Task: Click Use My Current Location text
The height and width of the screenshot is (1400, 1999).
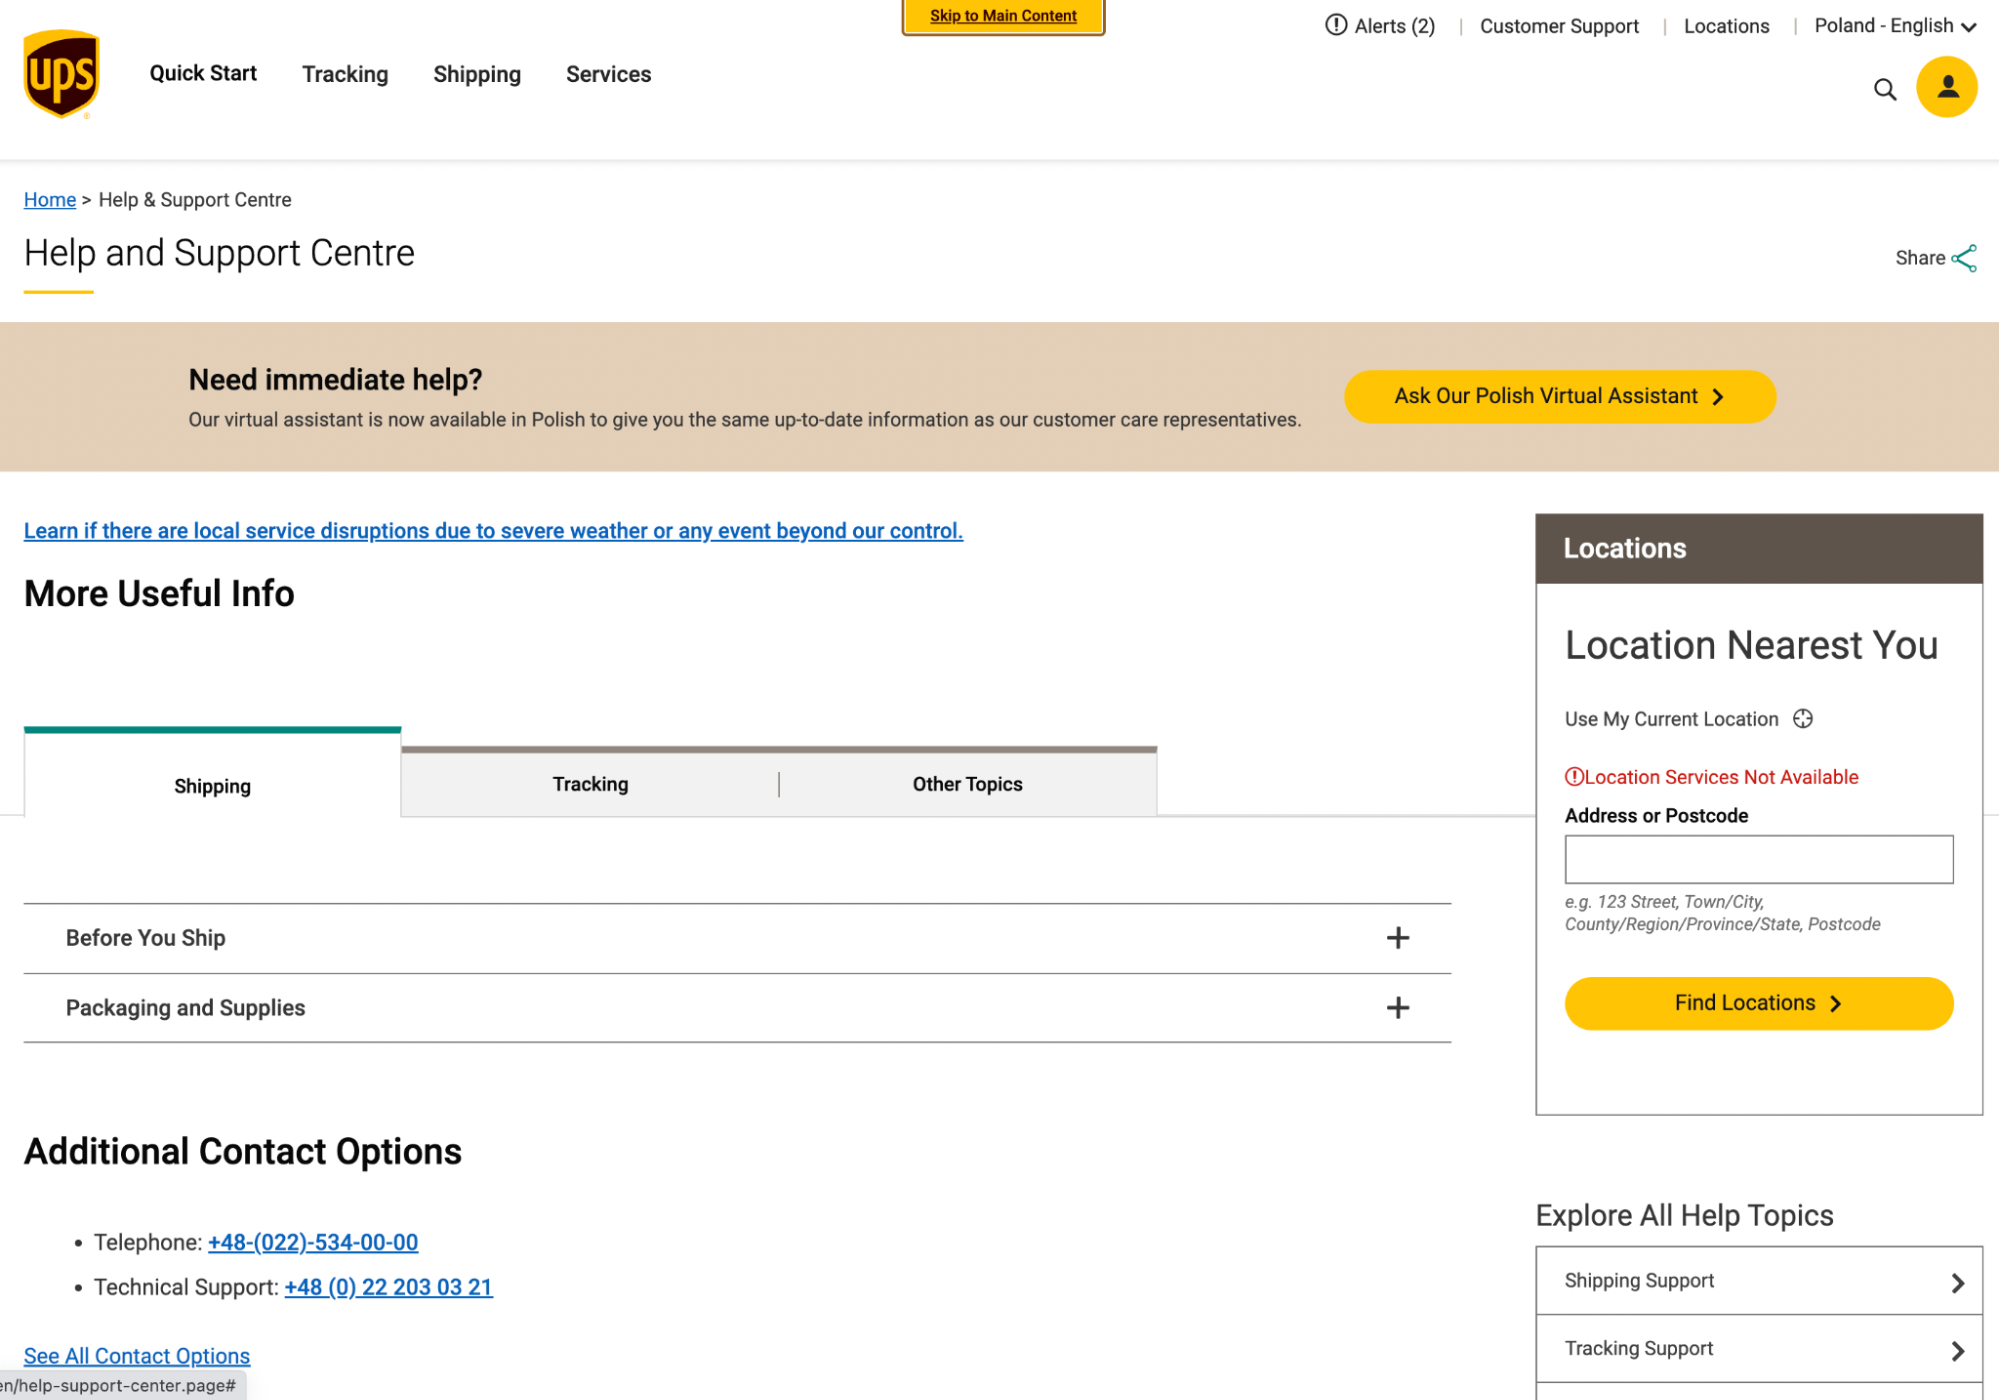Action: point(1671,719)
